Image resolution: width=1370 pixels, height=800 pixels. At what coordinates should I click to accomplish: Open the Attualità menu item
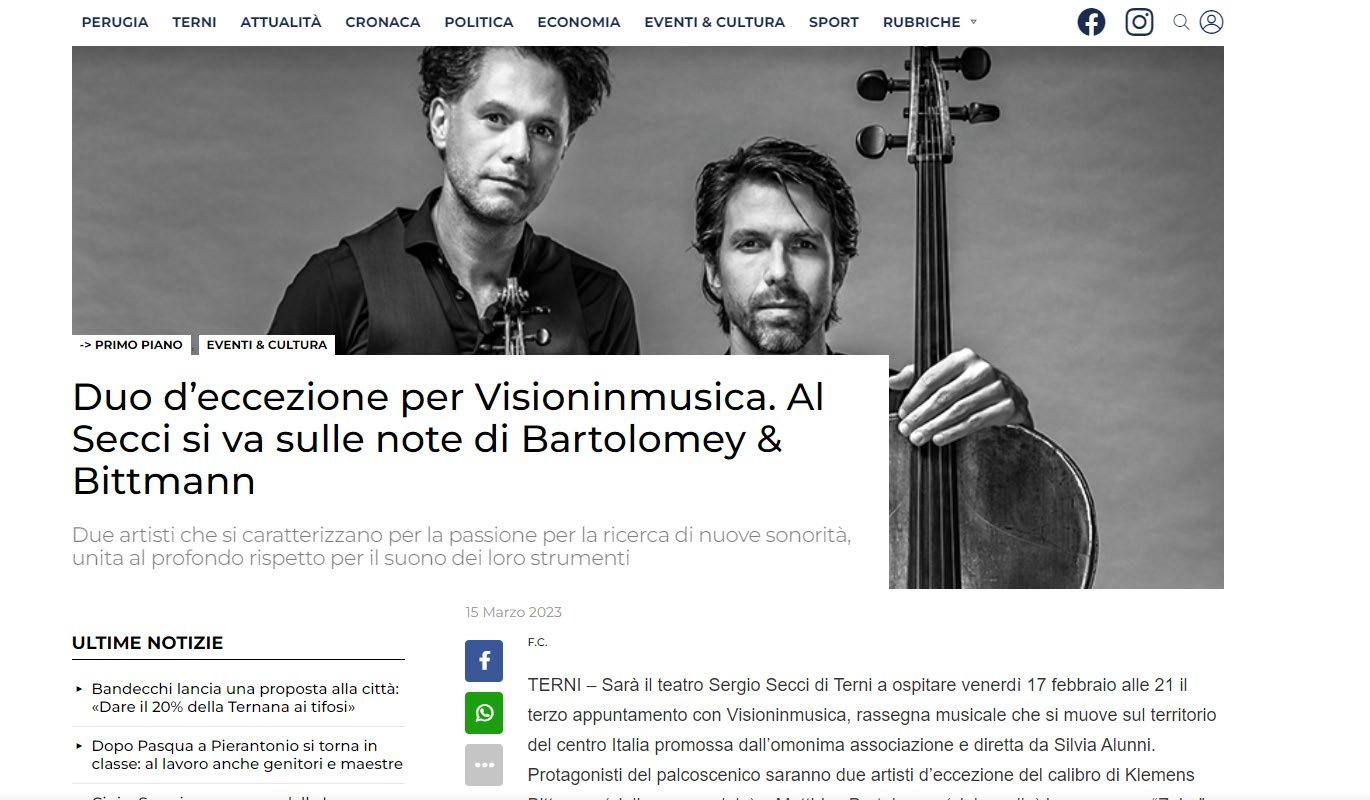[x=281, y=22]
